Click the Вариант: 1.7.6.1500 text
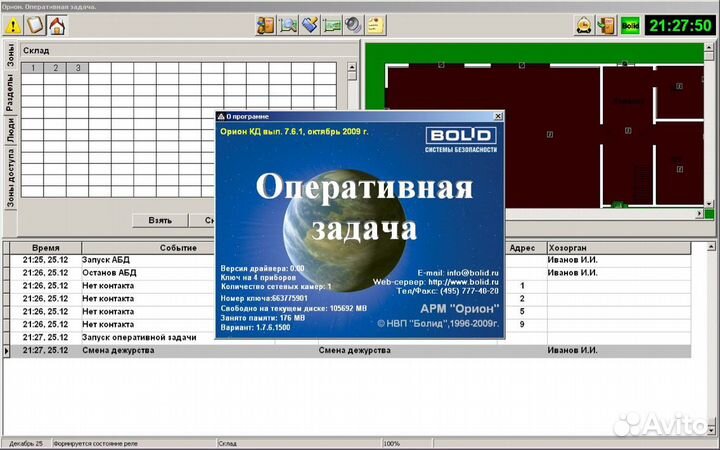Viewport: 720px width, 450px height. (255, 327)
